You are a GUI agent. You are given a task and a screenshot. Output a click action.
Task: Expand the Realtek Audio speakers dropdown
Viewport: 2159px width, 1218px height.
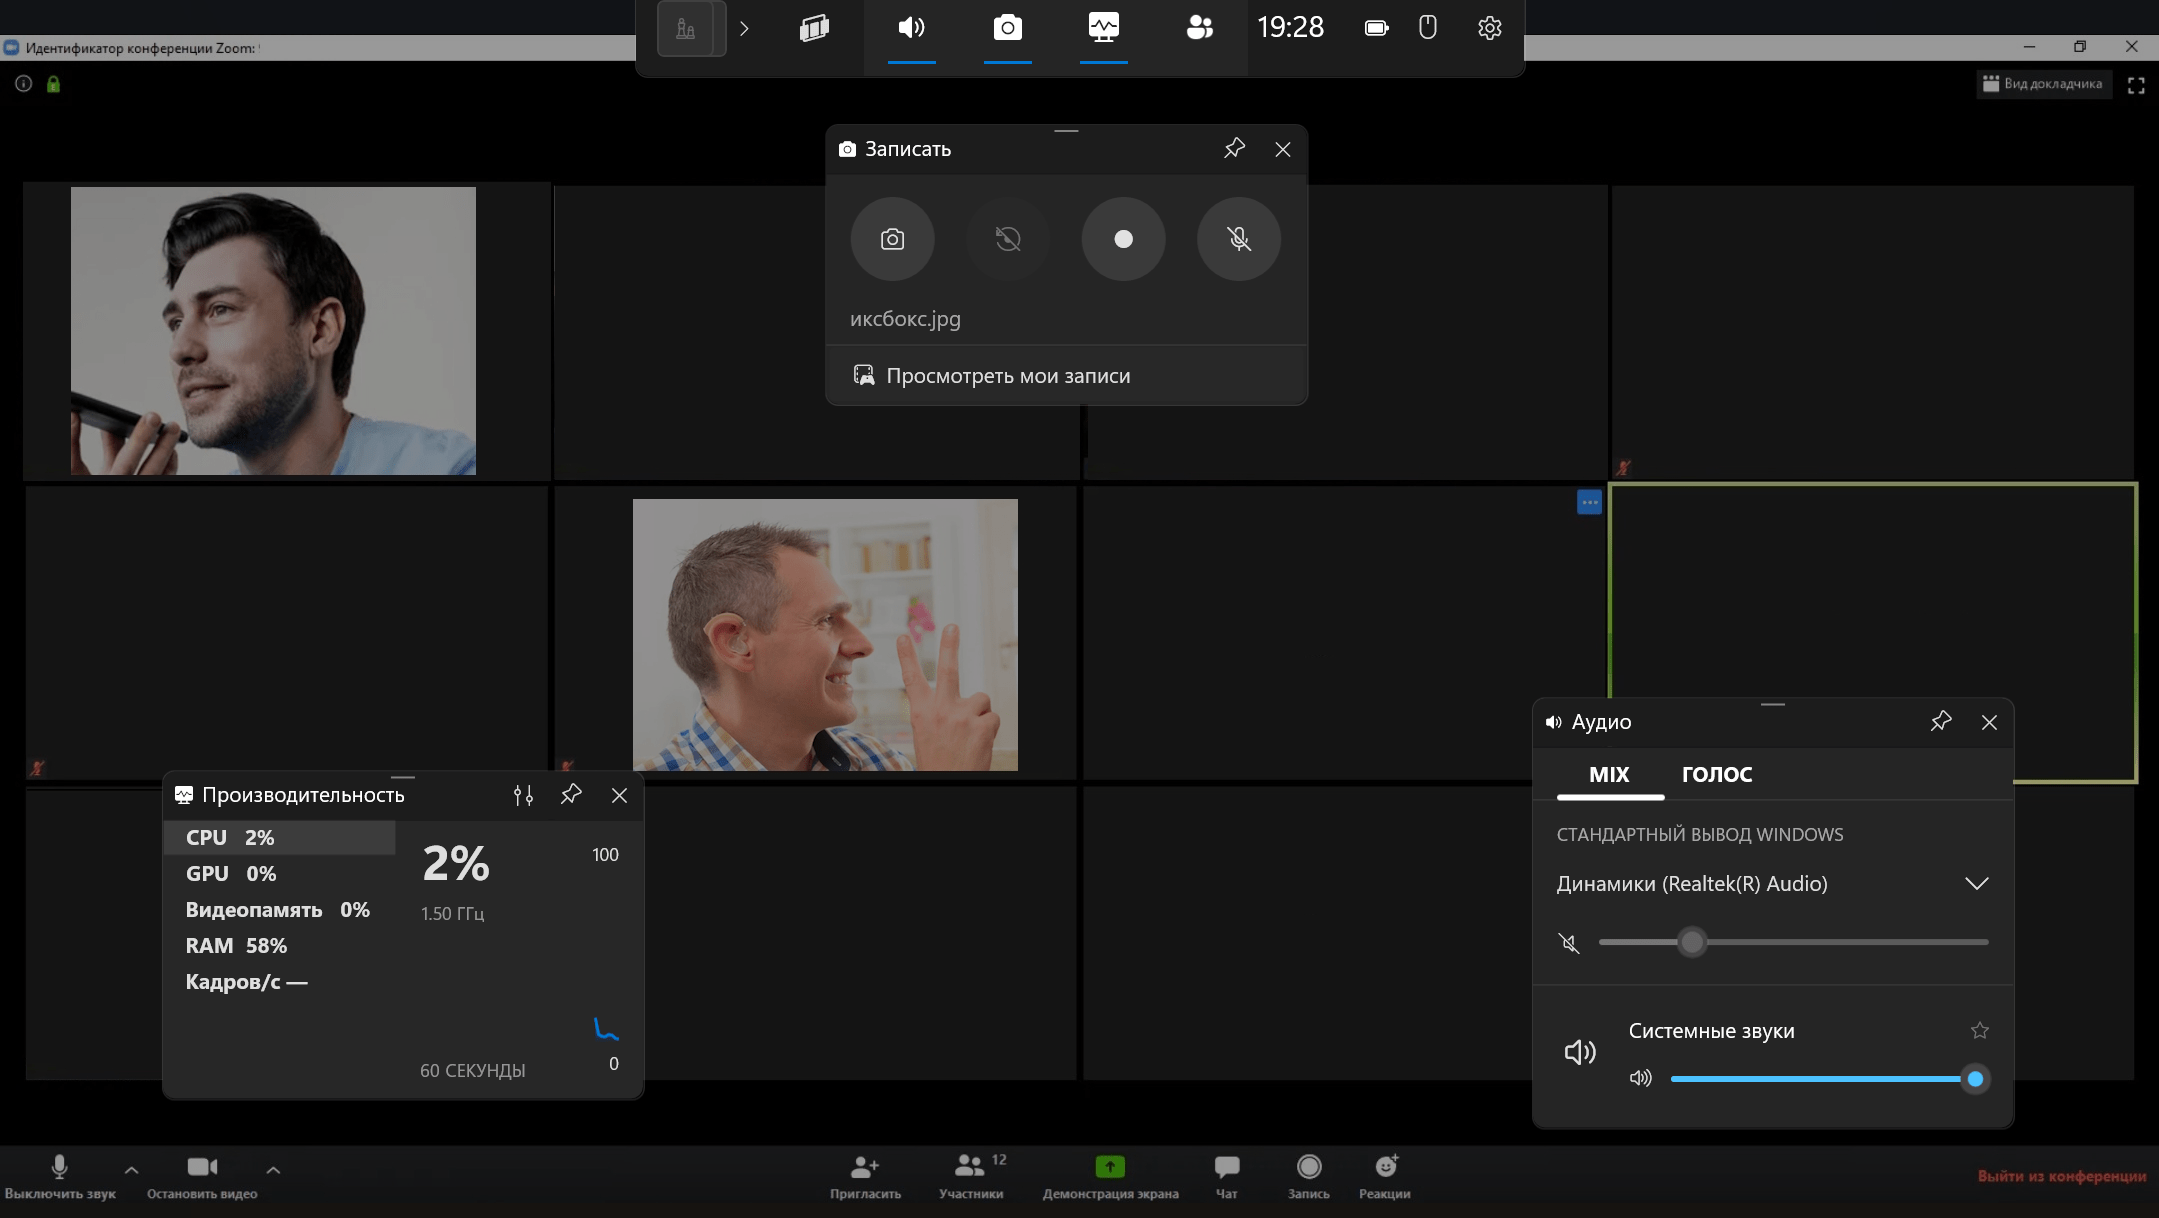pos(1976,884)
